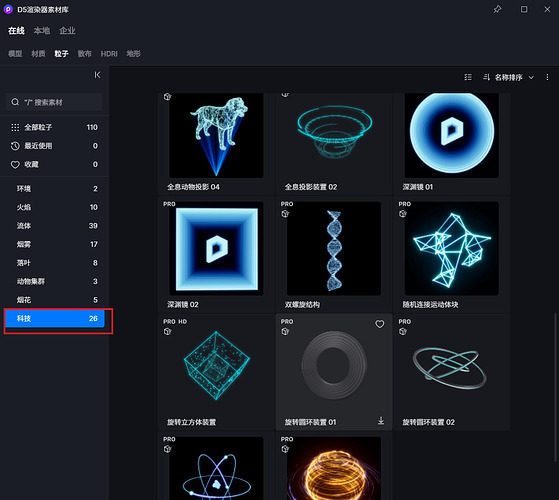The height and width of the screenshot is (500, 559).
Task: Click the vertical scrollbar of the asset grid
Action: pos(555,387)
